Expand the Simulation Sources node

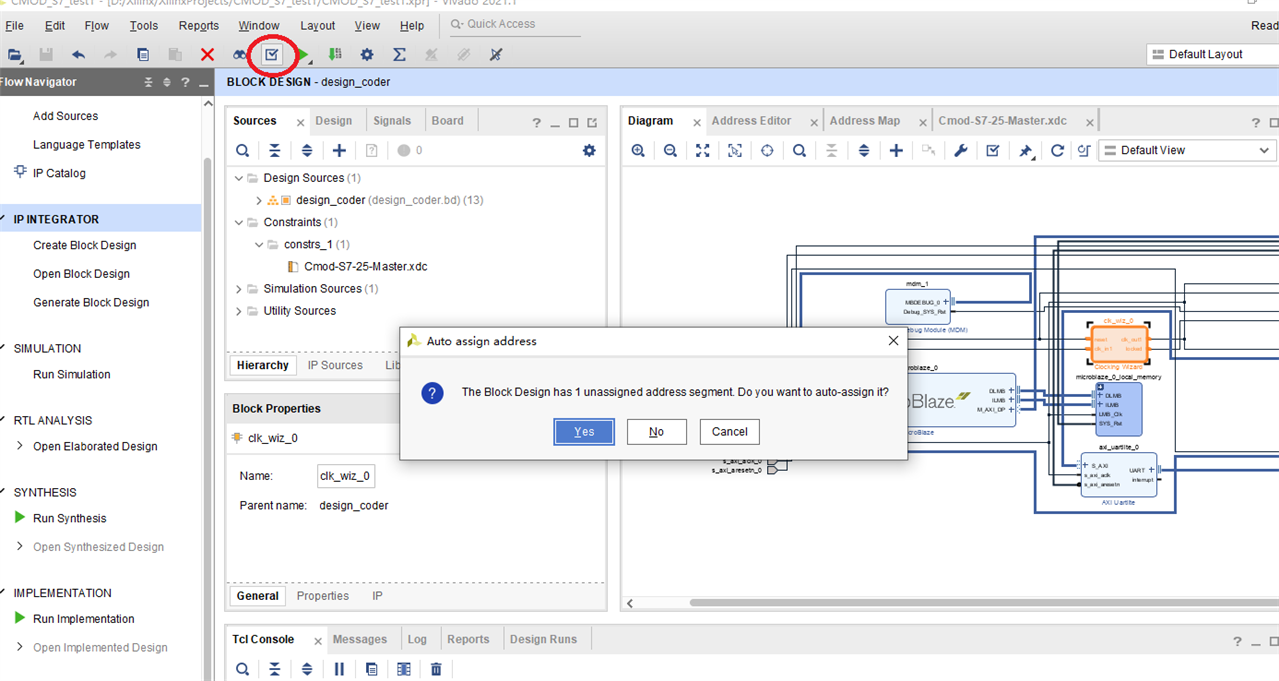pyautogui.click(x=239, y=289)
